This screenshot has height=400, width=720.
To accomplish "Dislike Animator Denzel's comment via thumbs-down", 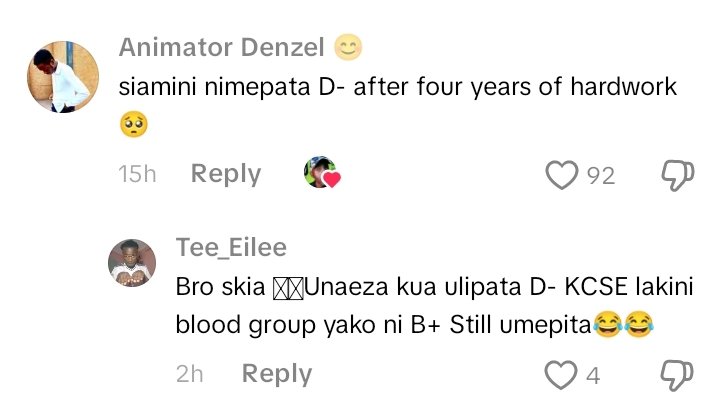I will pos(677,175).
